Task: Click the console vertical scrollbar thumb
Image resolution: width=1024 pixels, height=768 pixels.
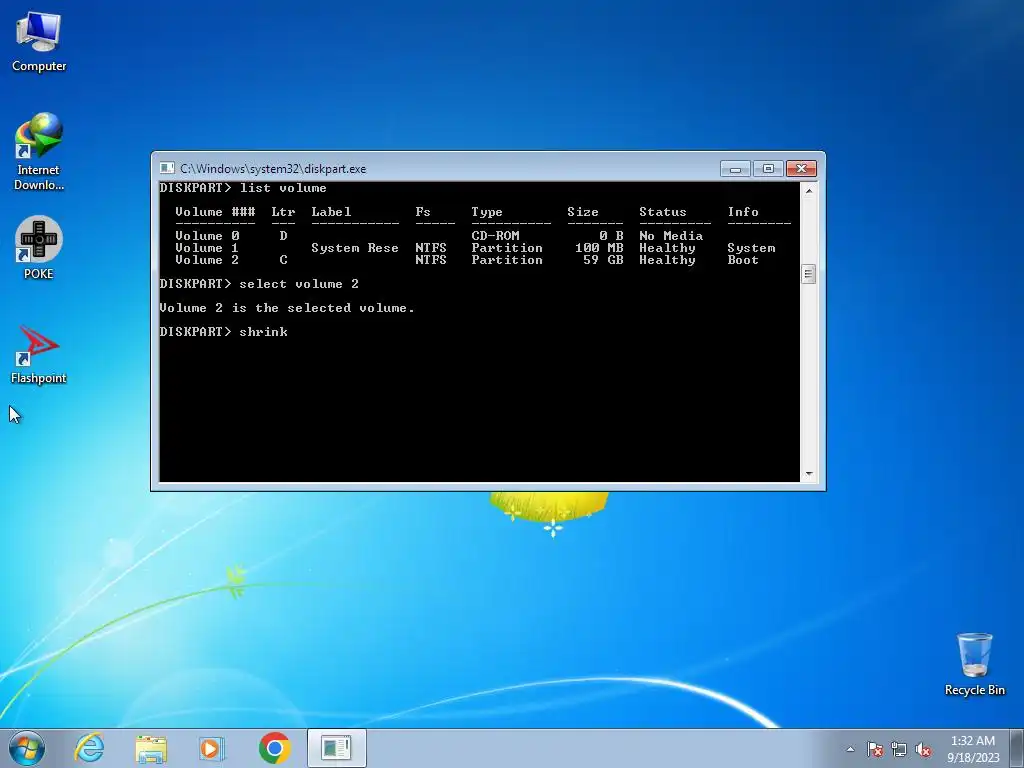Action: [808, 274]
